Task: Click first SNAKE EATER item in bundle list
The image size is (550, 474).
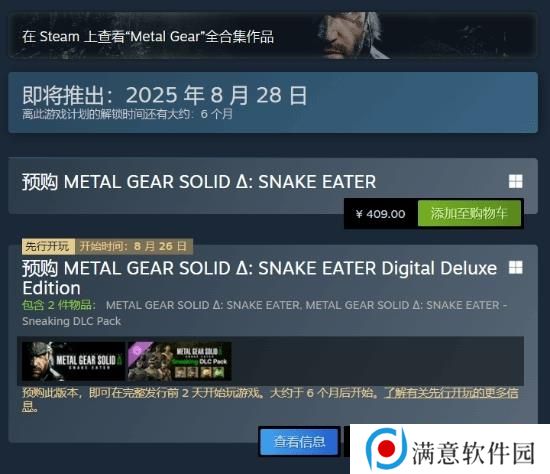Action: (203, 305)
